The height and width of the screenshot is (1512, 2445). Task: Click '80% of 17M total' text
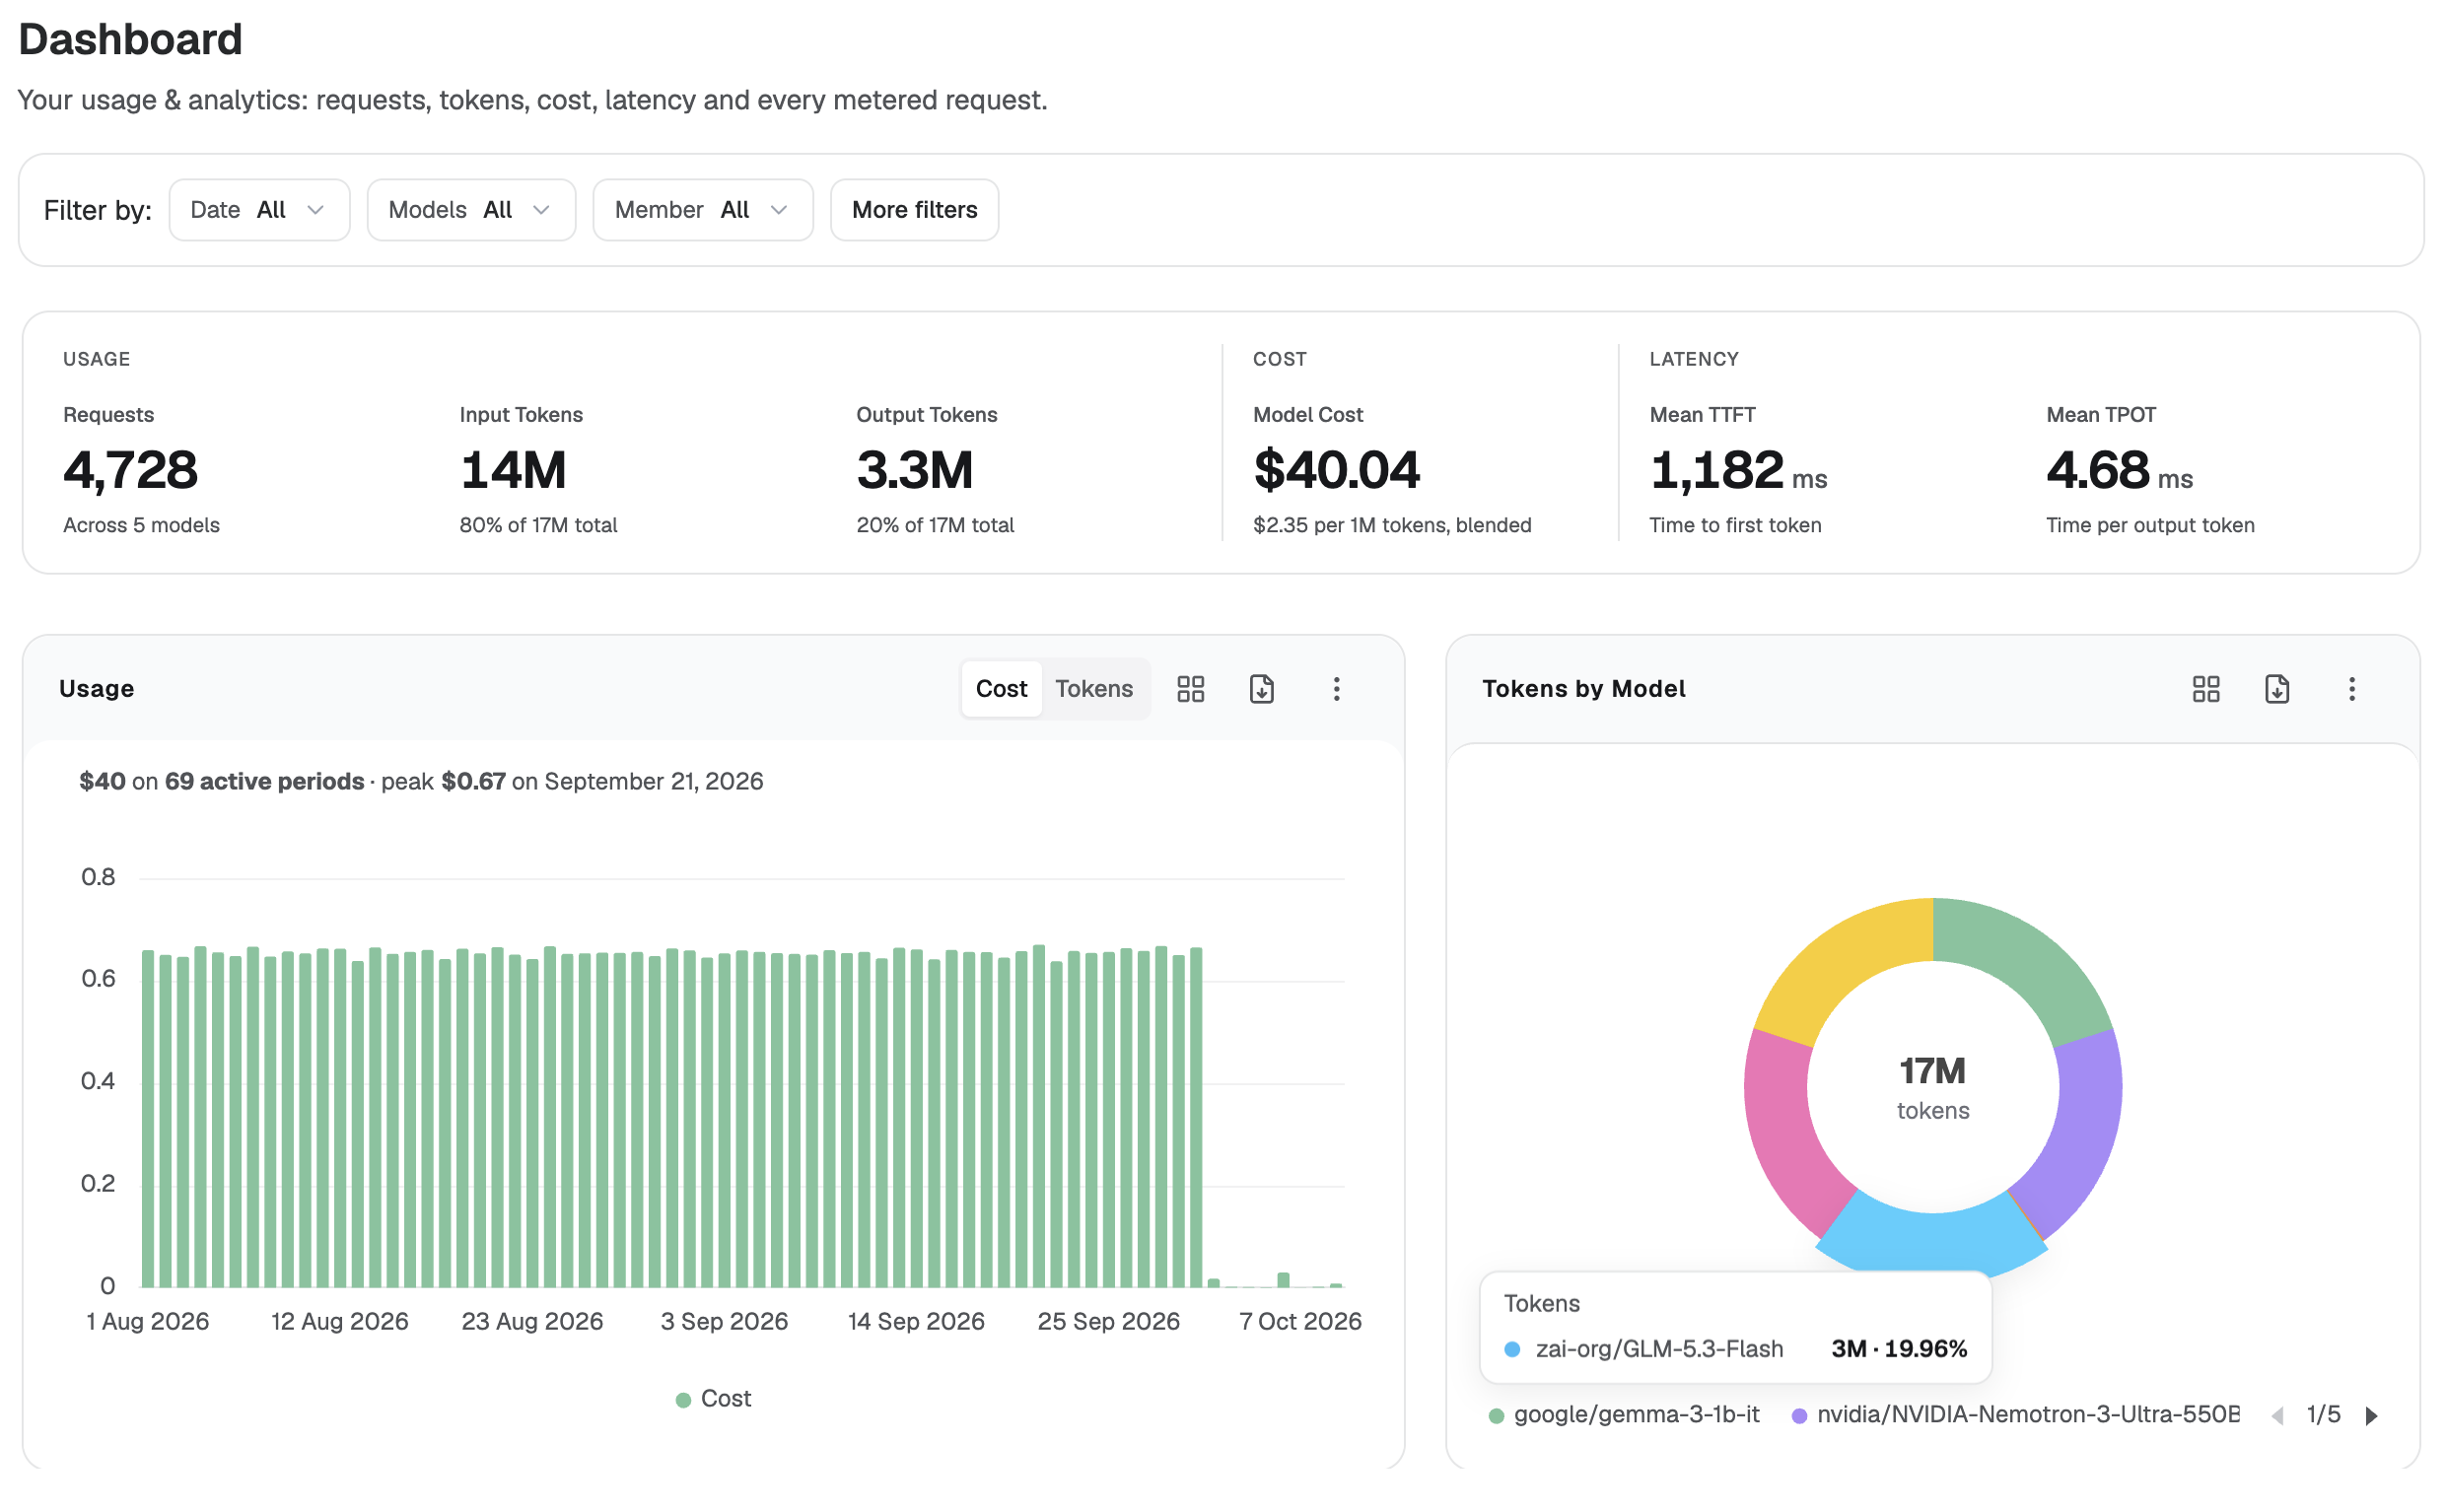point(538,525)
